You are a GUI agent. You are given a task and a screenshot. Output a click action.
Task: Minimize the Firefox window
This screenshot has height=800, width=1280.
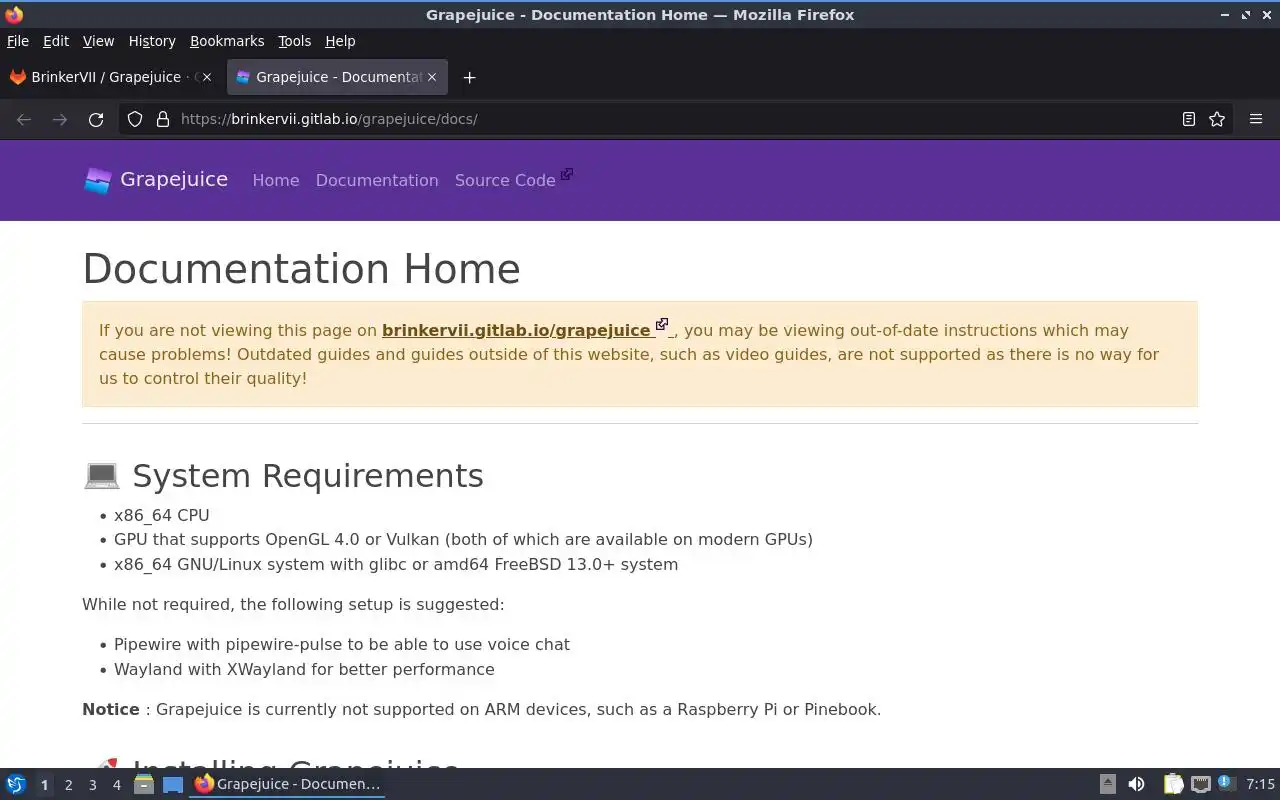coord(1225,15)
